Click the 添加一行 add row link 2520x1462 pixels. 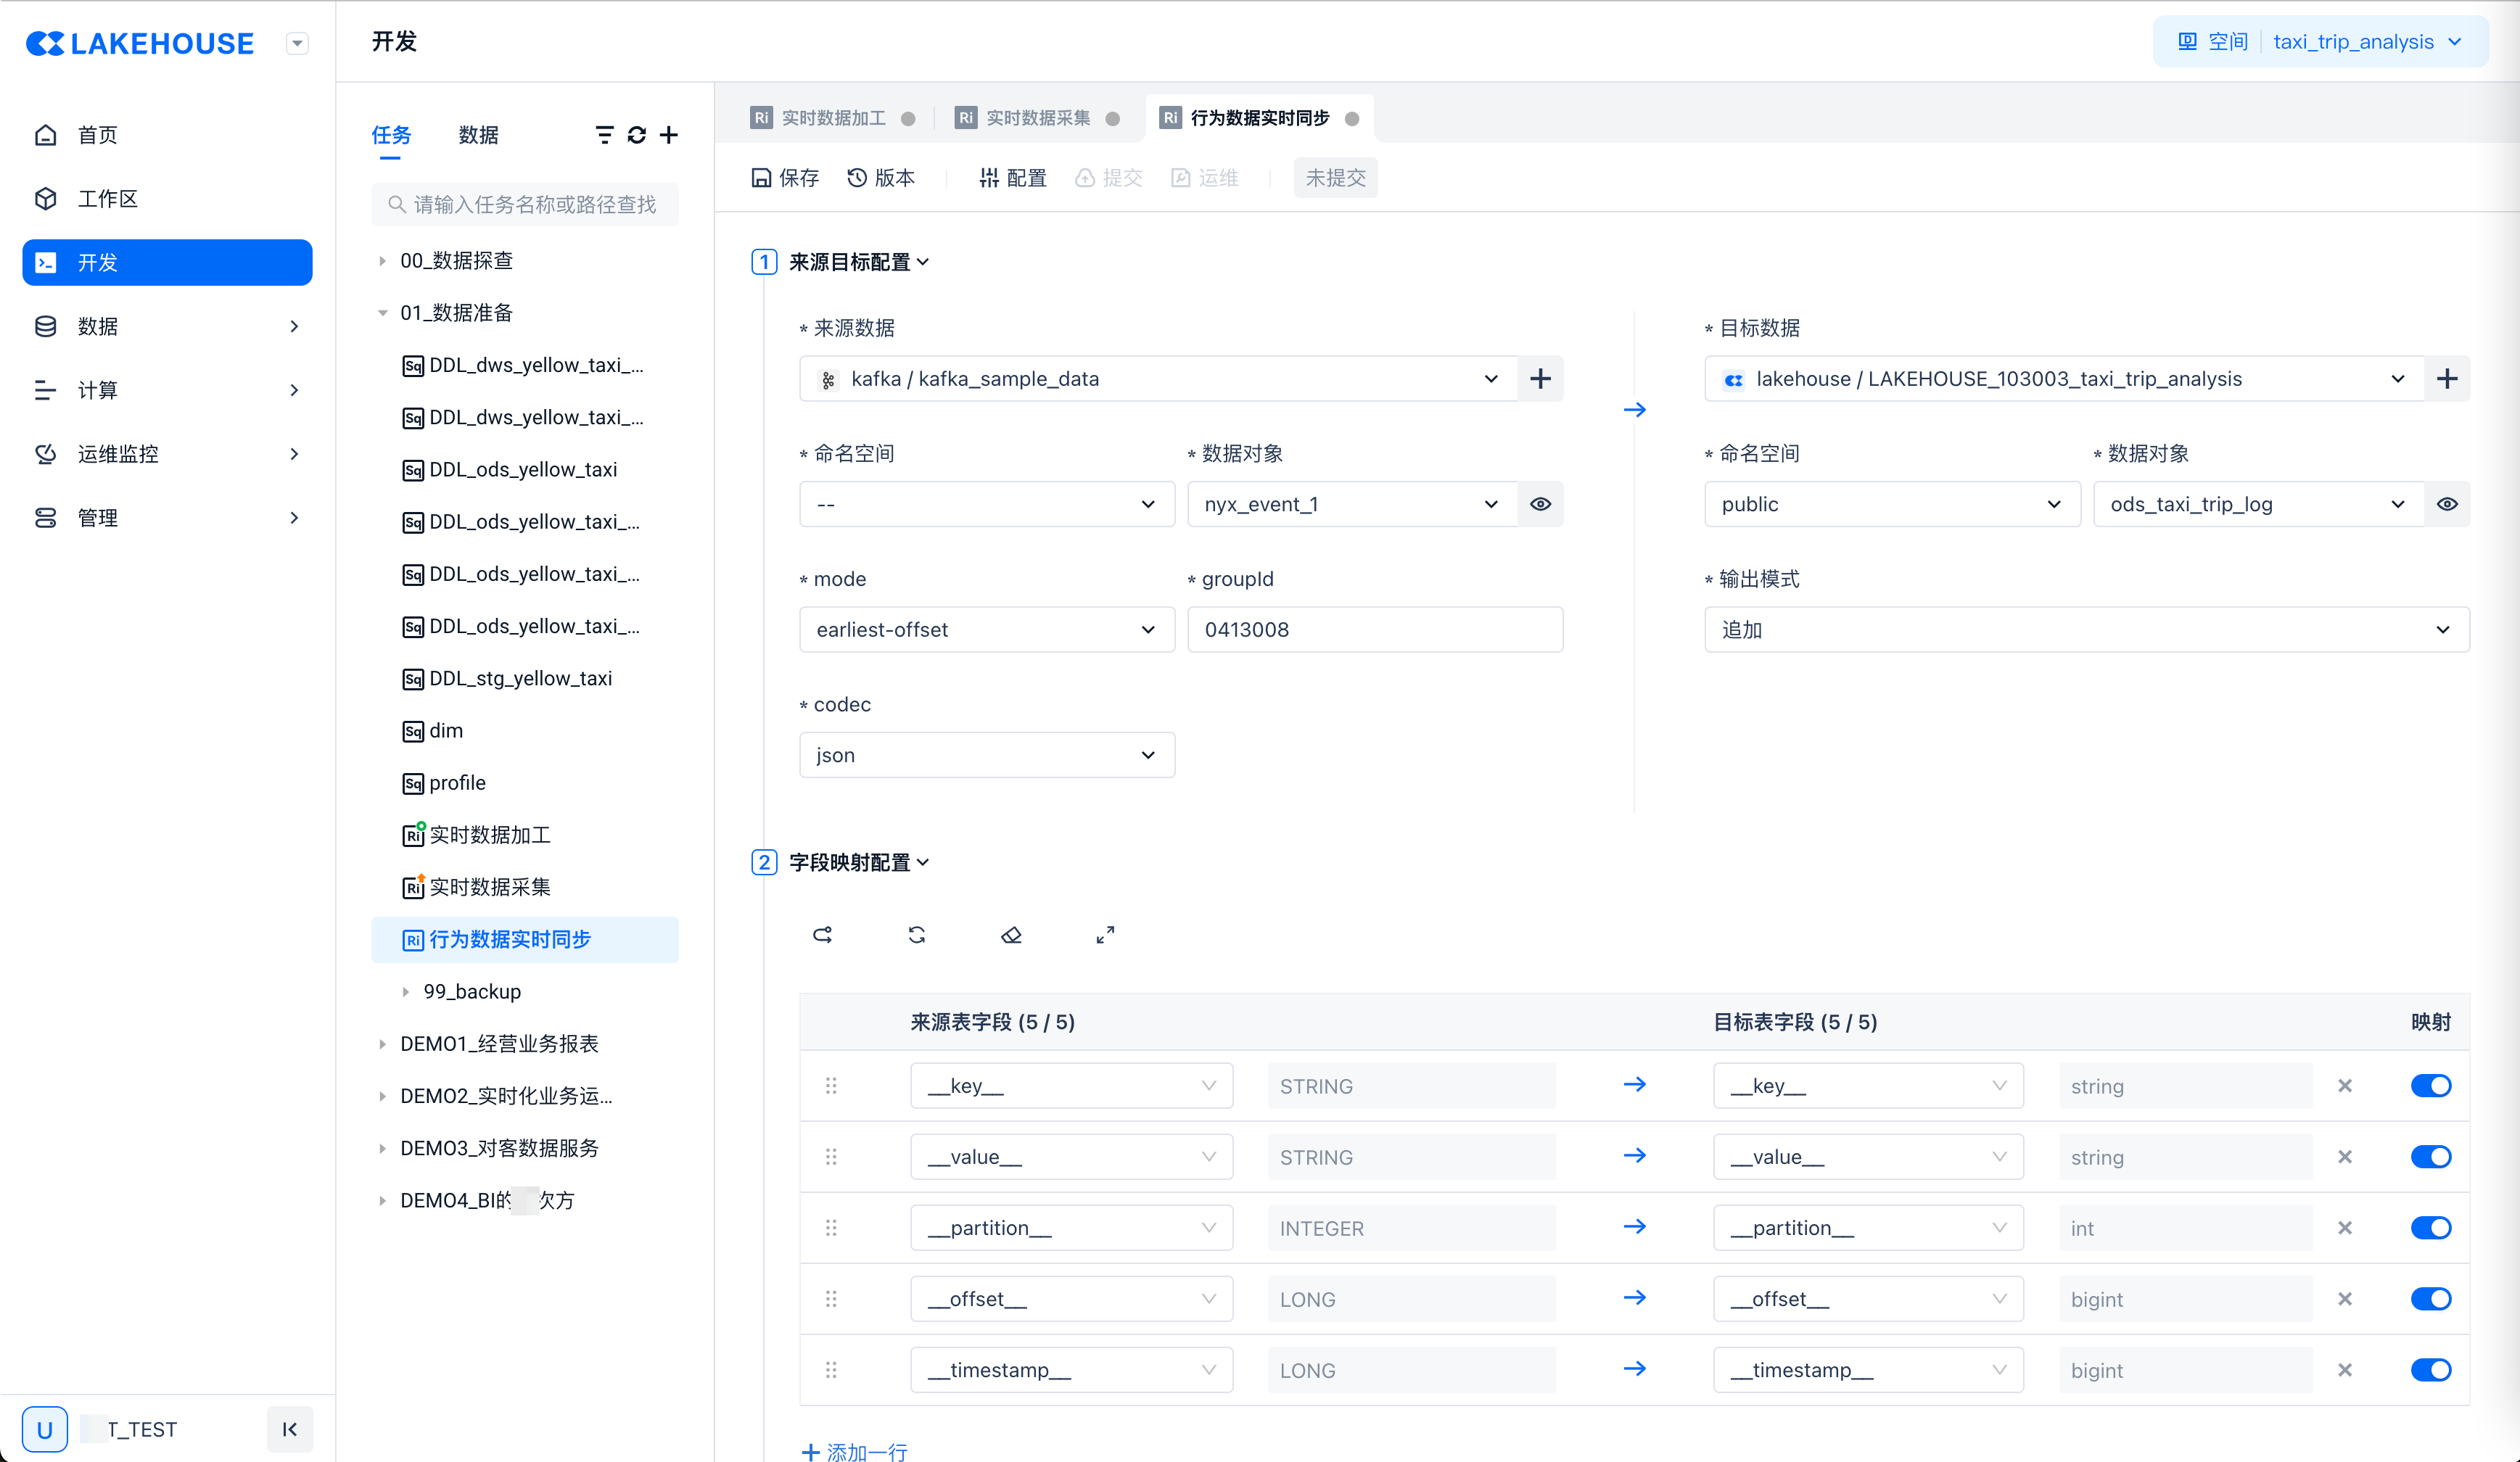point(855,1451)
